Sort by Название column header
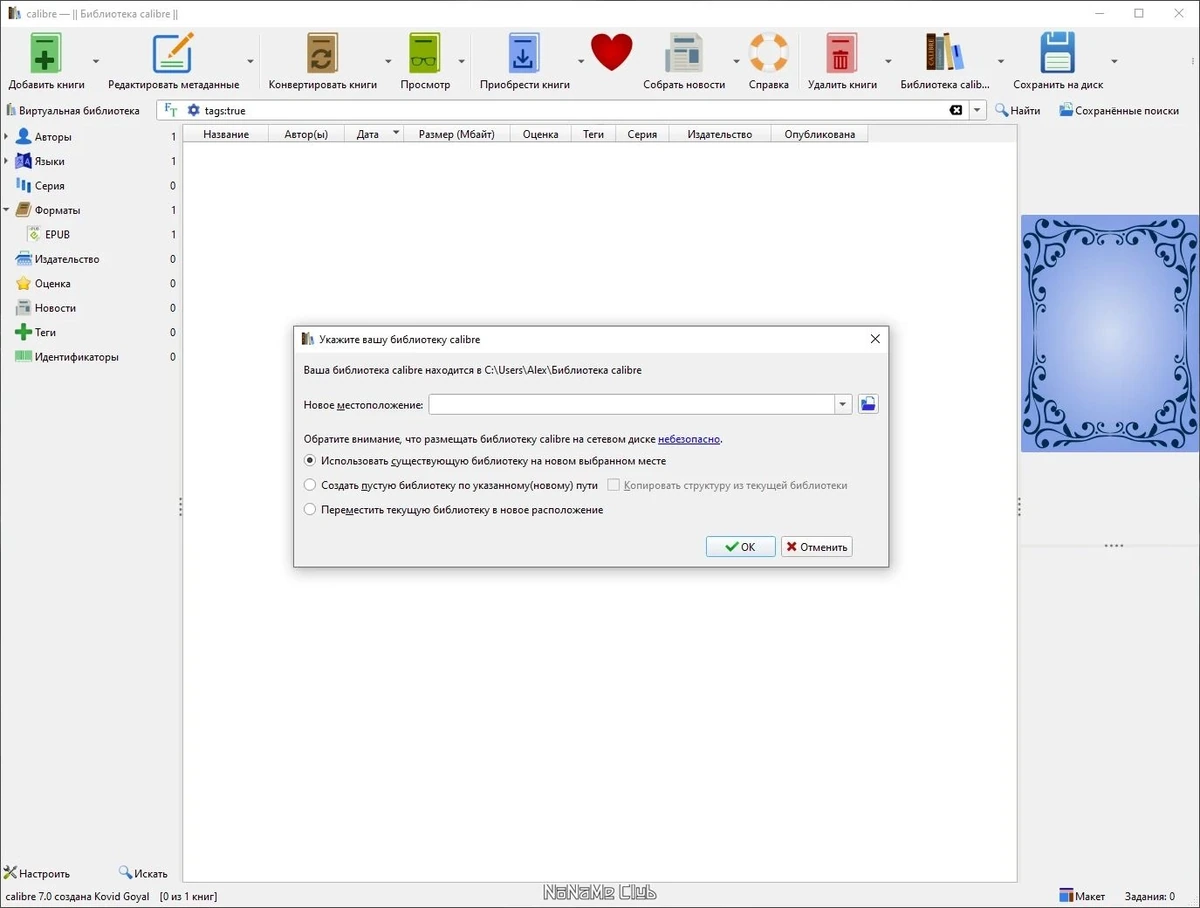The height and width of the screenshot is (908, 1200). pyautogui.click(x=226, y=134)
